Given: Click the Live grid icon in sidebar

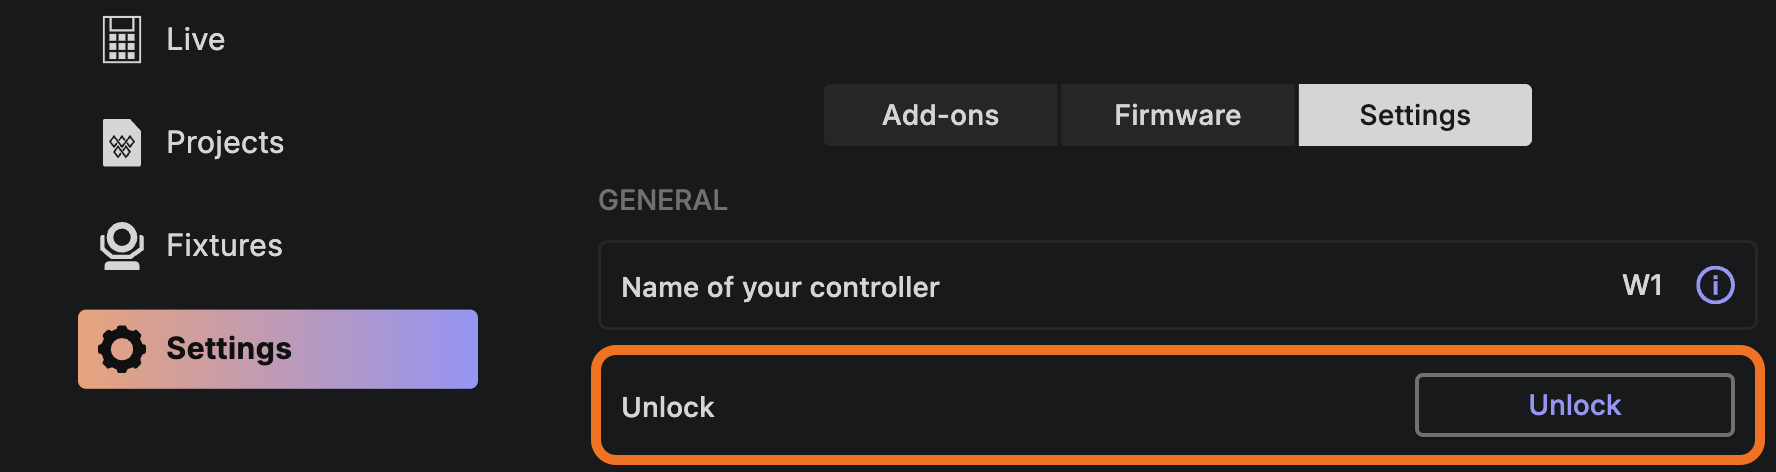Looking at the screenshot, I should click(122, 40).
